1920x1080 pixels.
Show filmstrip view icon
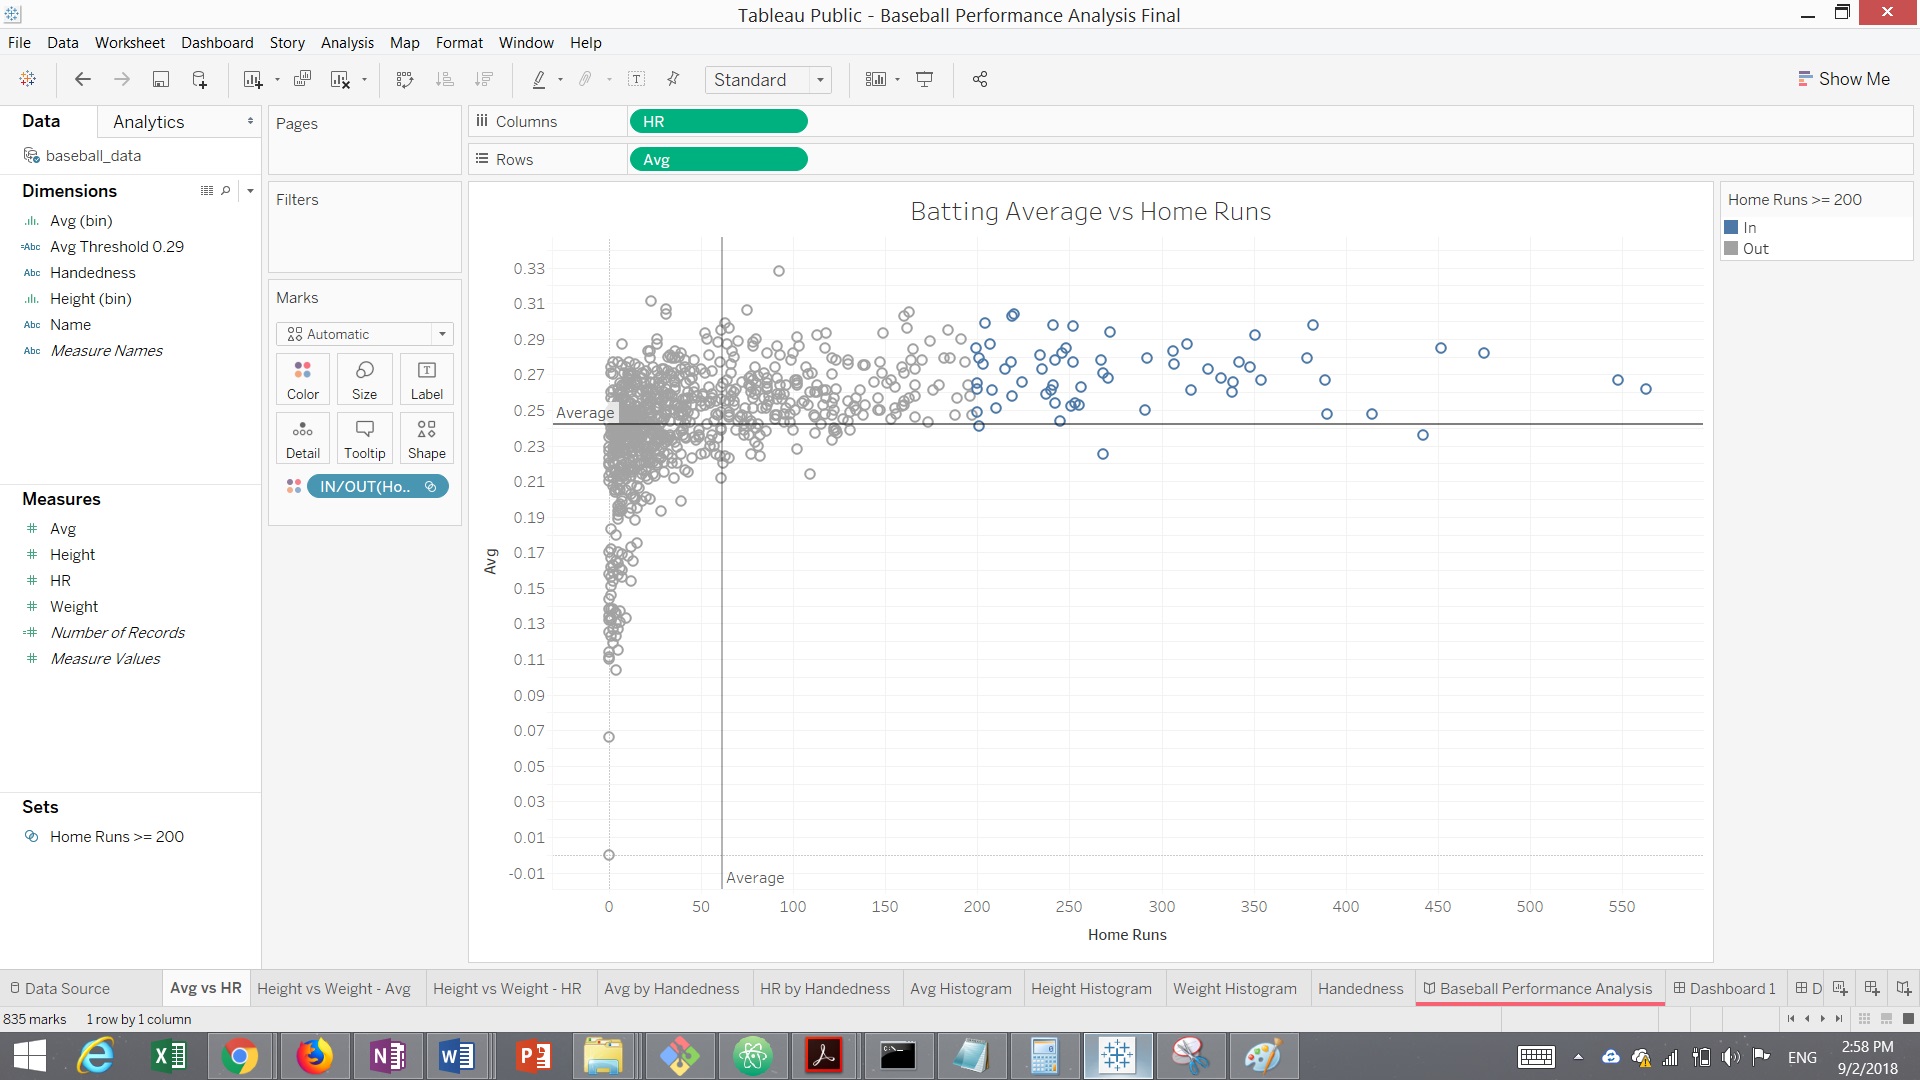1886,1019
